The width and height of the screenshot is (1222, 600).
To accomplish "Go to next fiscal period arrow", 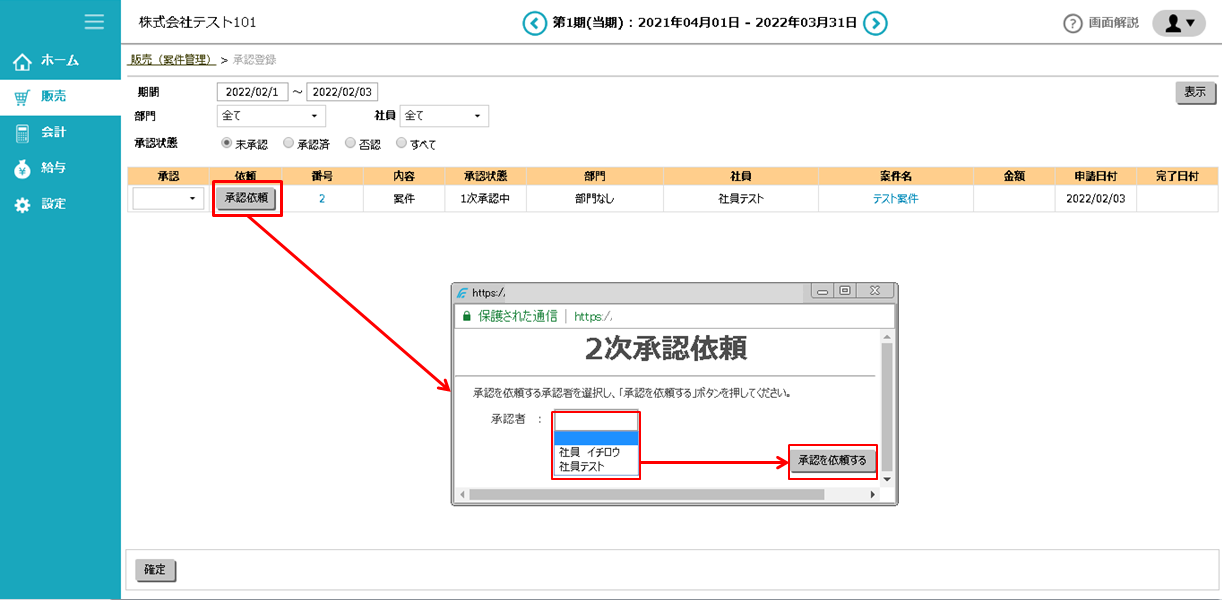I will click(875, 23).
